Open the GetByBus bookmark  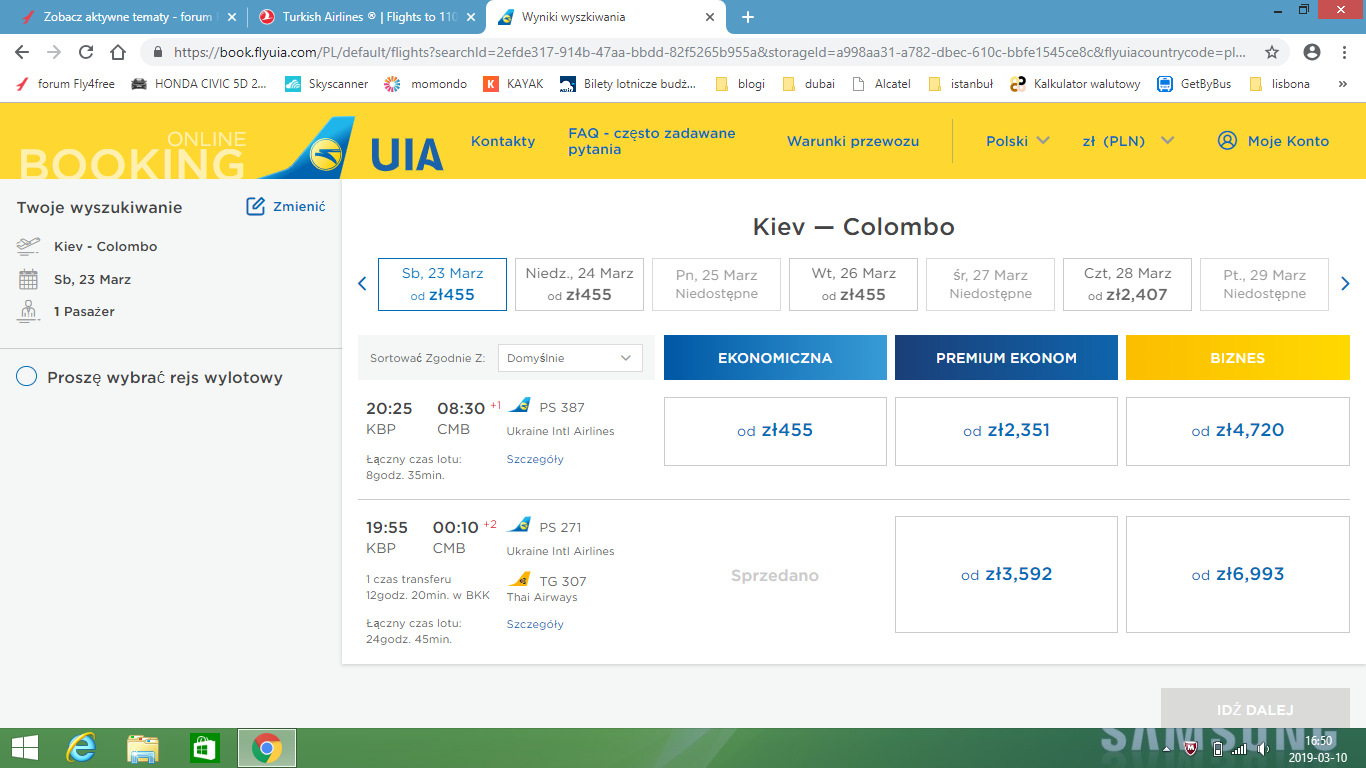1194,84
